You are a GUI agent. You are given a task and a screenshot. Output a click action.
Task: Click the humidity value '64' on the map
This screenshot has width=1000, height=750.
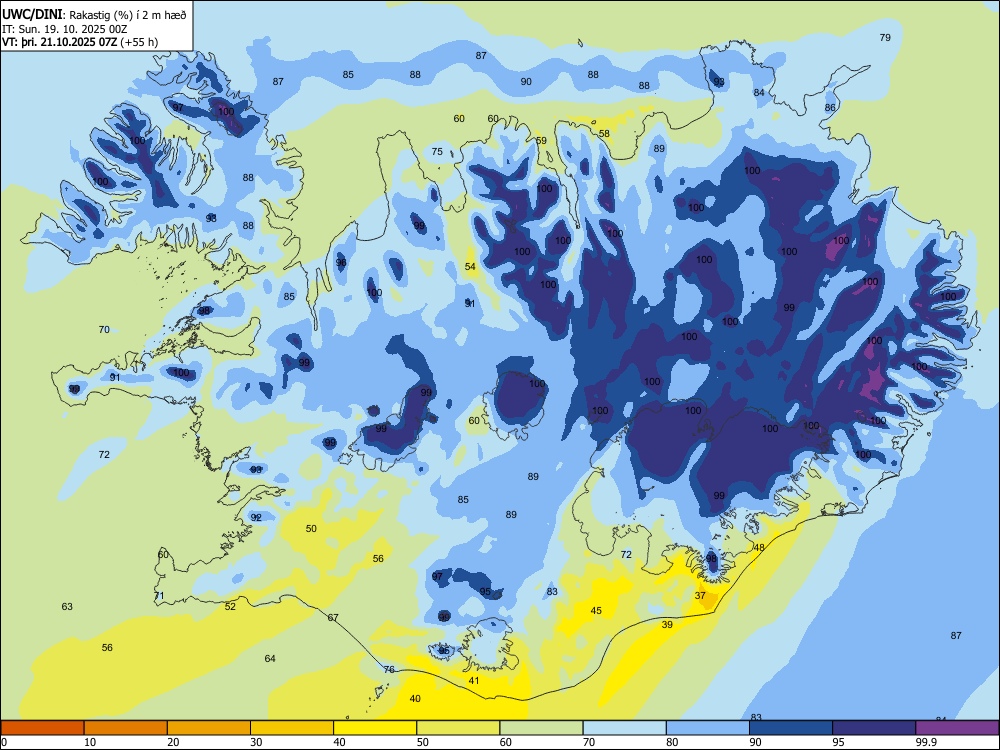270,659
